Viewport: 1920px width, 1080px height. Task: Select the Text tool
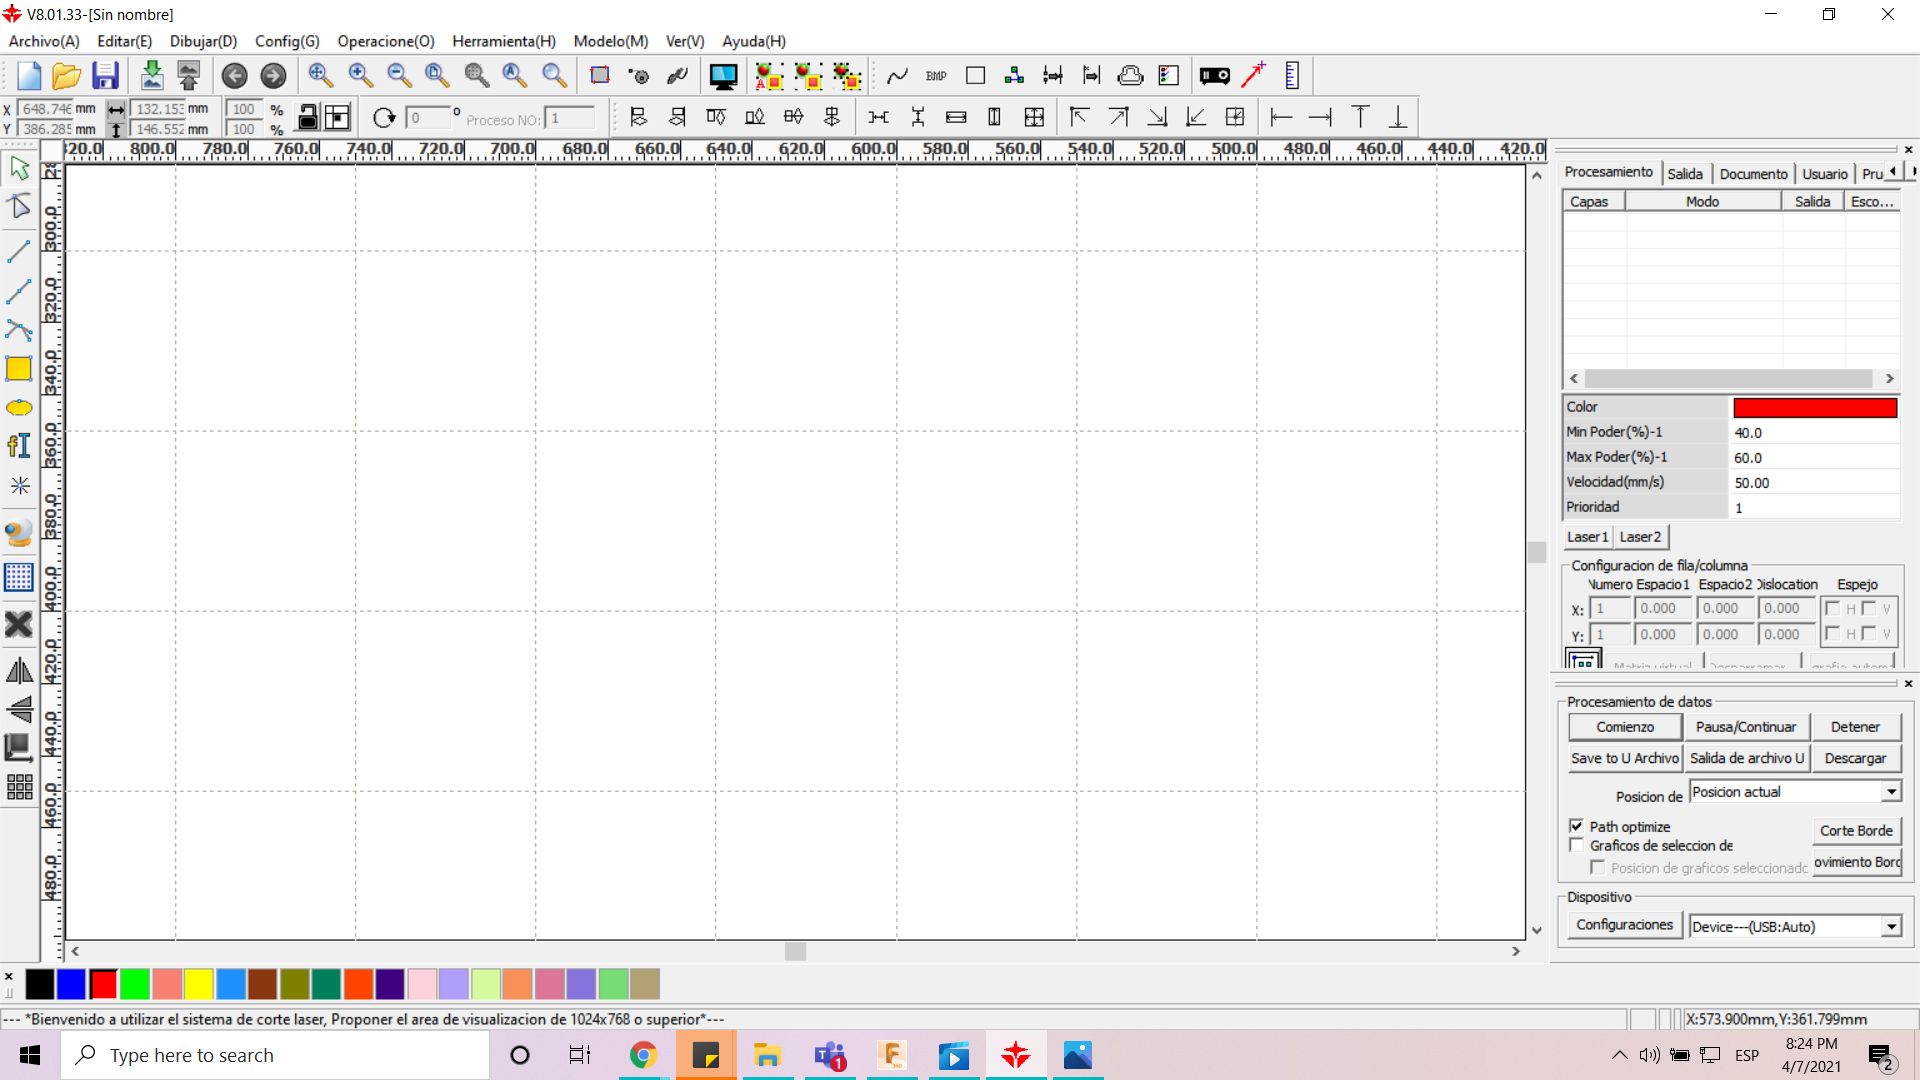tap(19, 445)
